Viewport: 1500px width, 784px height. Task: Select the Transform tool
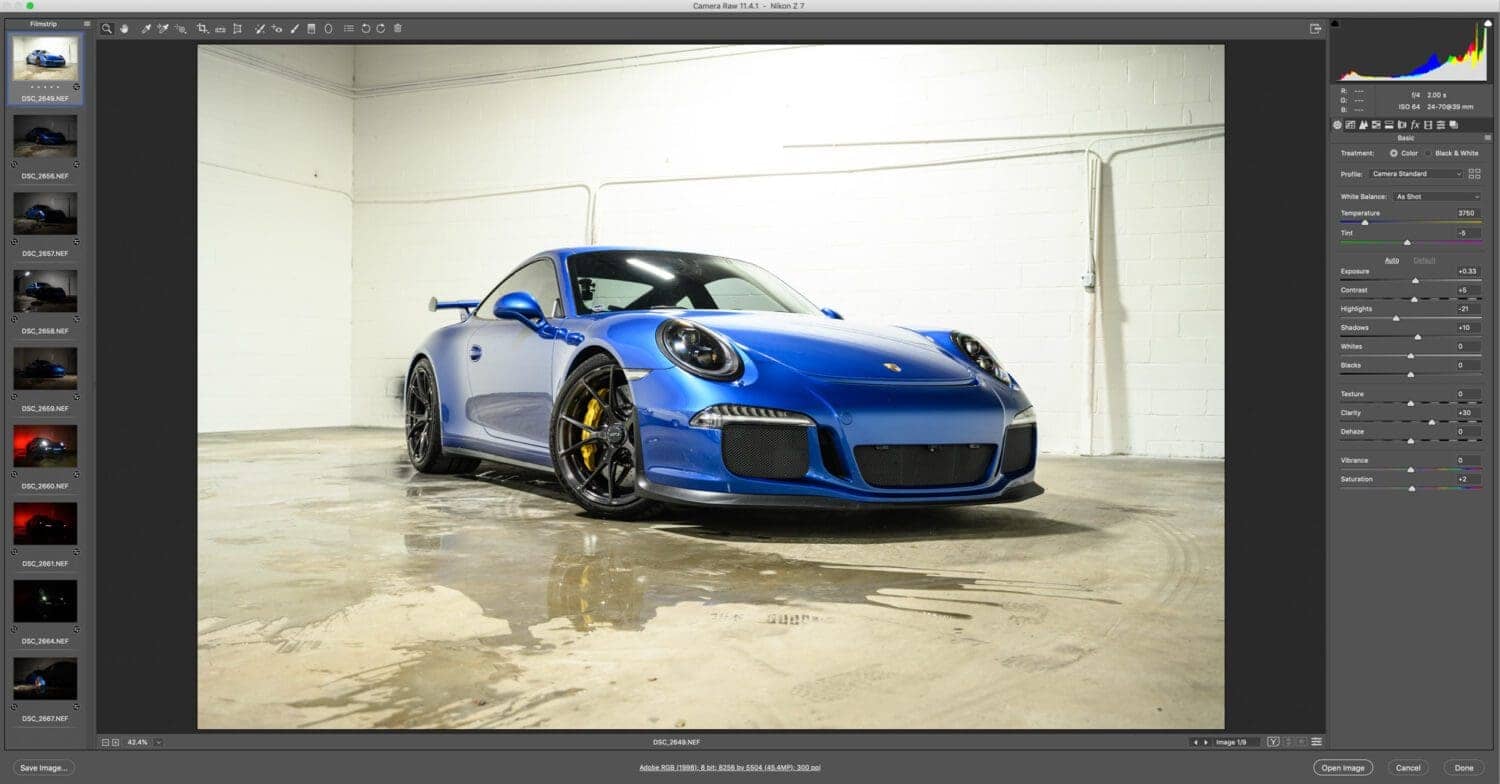point(237,29)
